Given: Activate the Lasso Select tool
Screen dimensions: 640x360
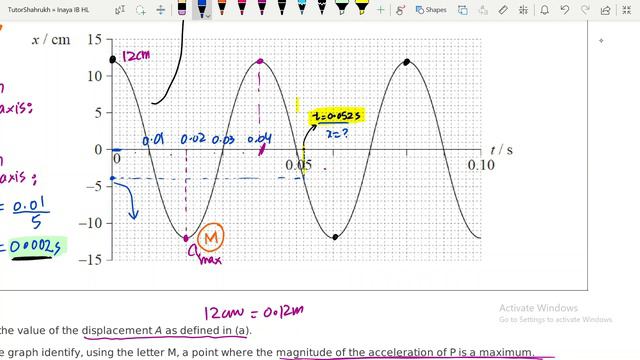Looking at the screenshot, I should point(140,10).
